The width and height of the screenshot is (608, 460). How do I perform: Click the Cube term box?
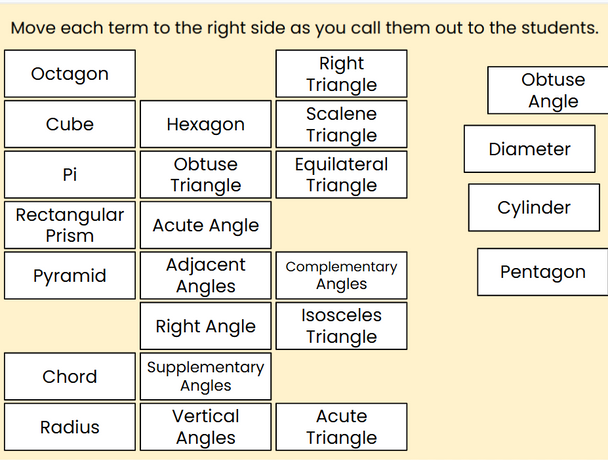pos(70,124)
